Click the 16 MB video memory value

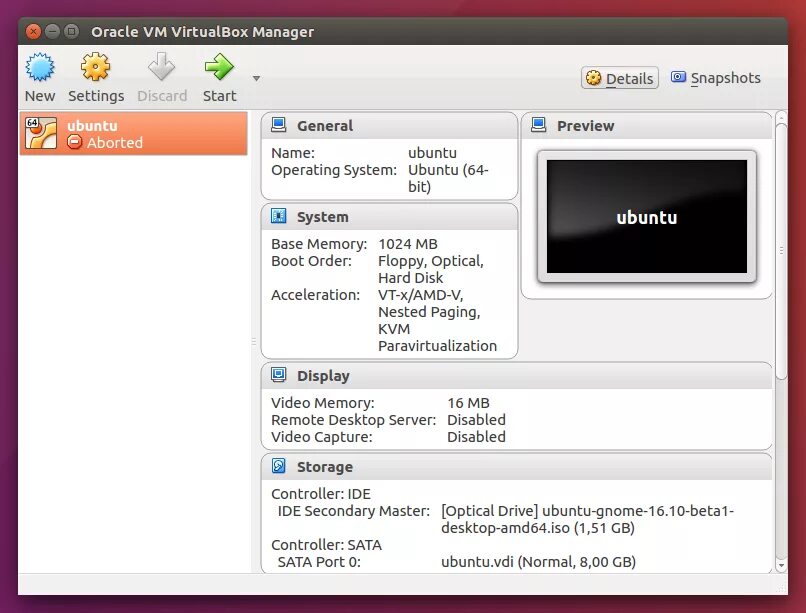(x=468, y=403)
